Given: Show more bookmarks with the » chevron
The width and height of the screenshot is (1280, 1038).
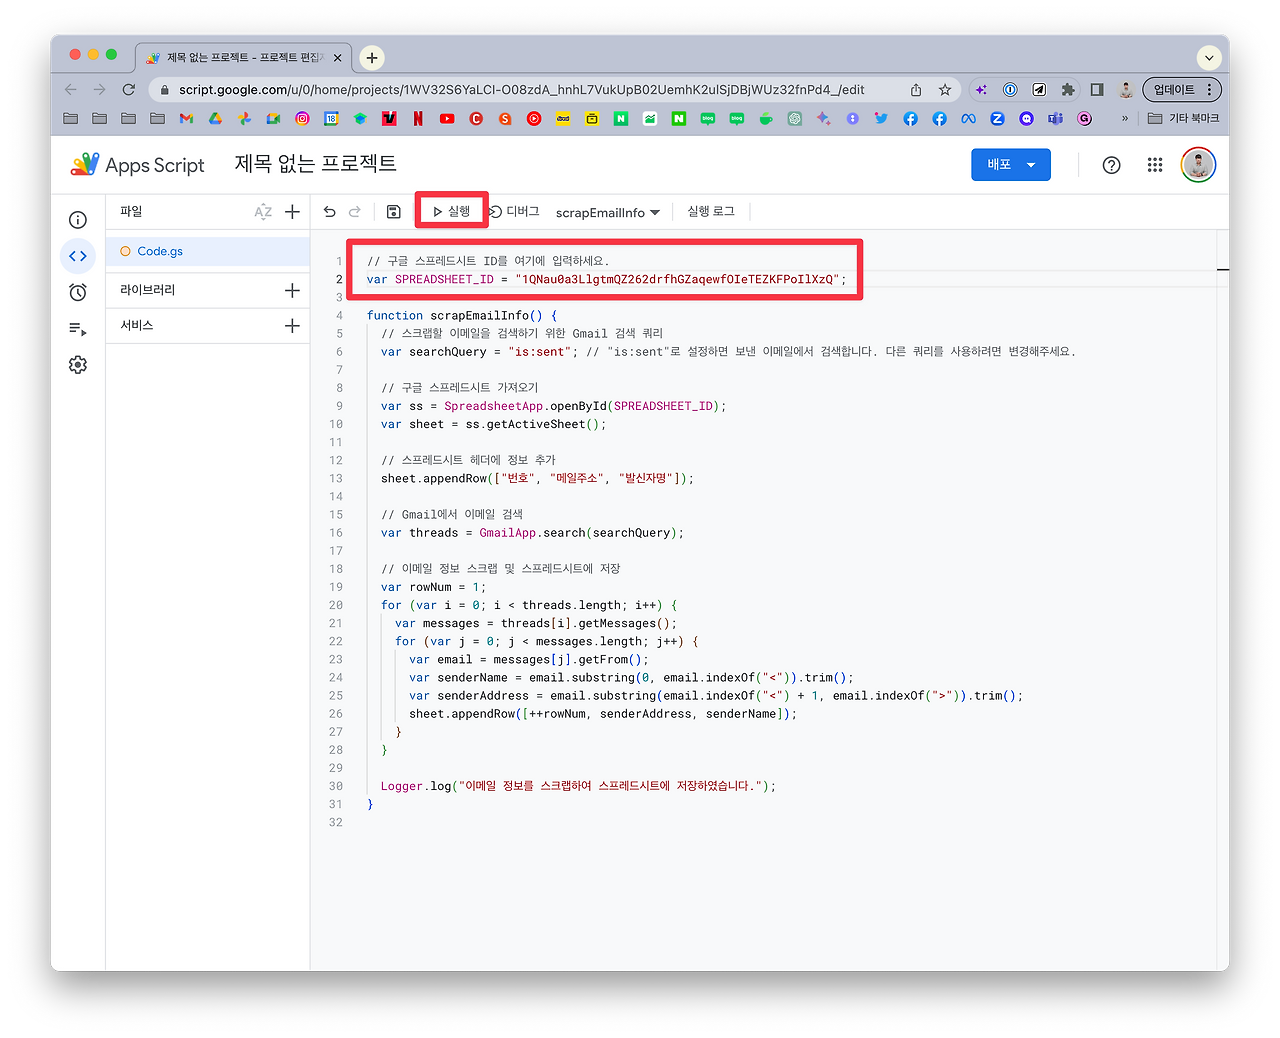Looking at the screenshot, I should tap(1125, 119).
